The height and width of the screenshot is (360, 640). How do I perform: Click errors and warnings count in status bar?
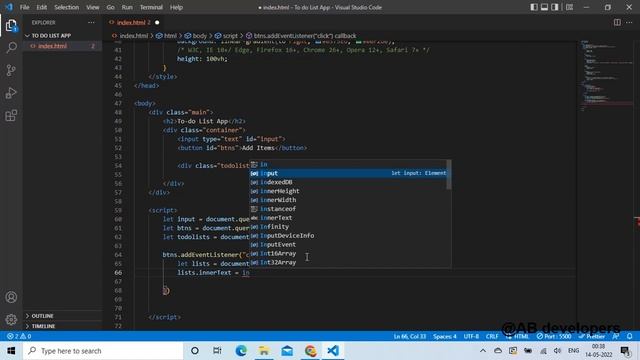[x=19, y=336]
